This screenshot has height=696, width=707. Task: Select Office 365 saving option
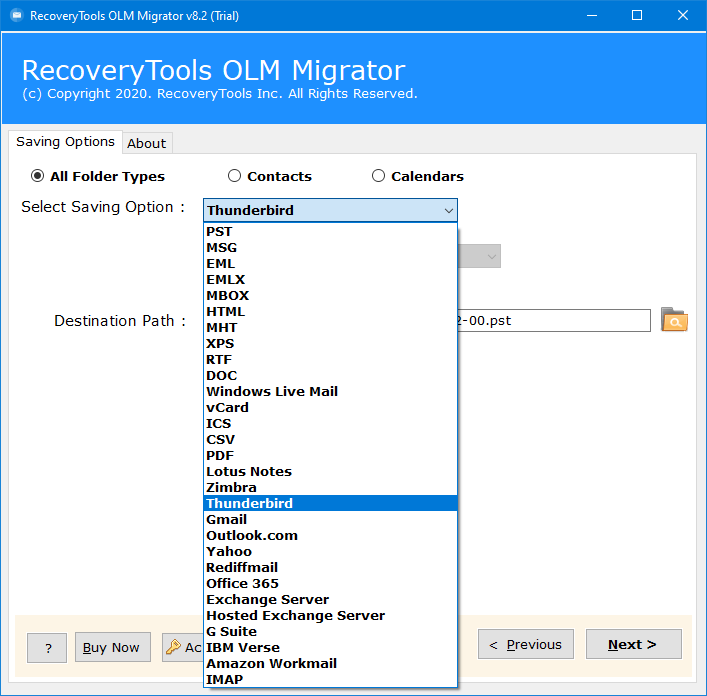pyautogui.click(x=330, y=584)
